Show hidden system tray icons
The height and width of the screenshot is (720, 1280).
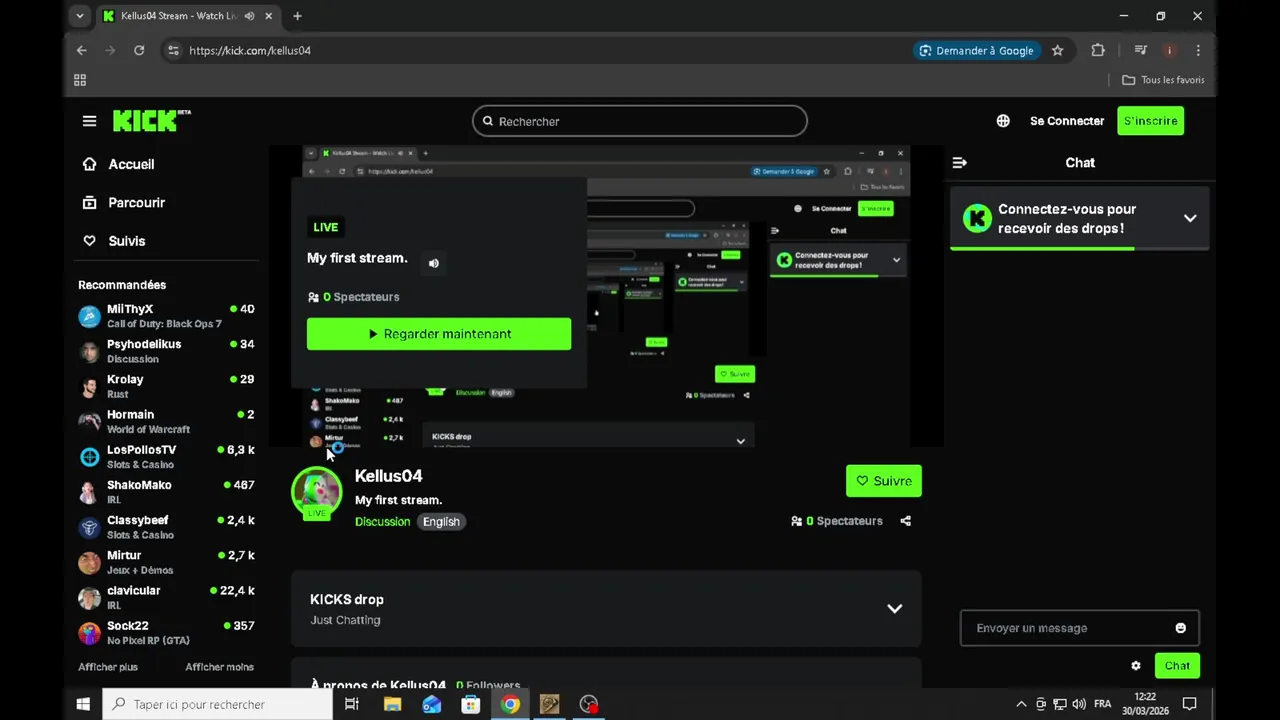(1021, 704)
